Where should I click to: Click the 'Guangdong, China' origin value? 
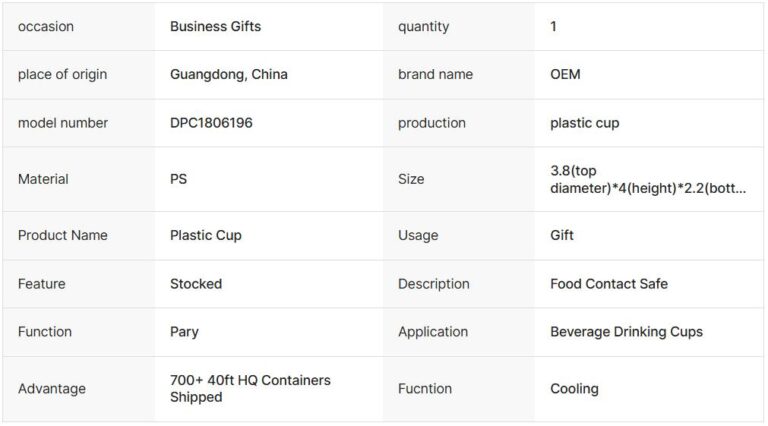click(230, 75)
